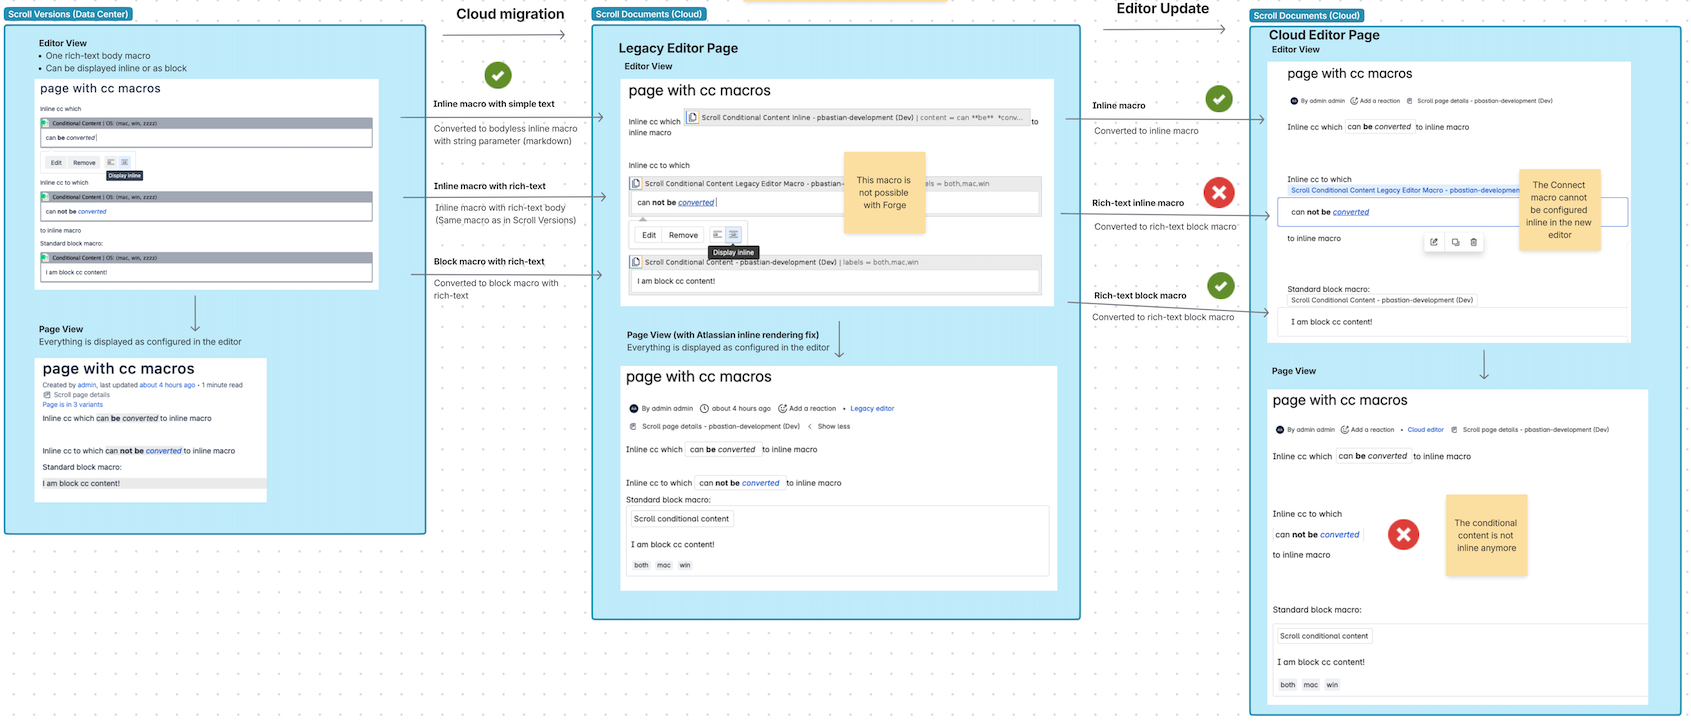
Task: Open the 'Page is in 3 variants' link
Action: click(x=72, y=405)
